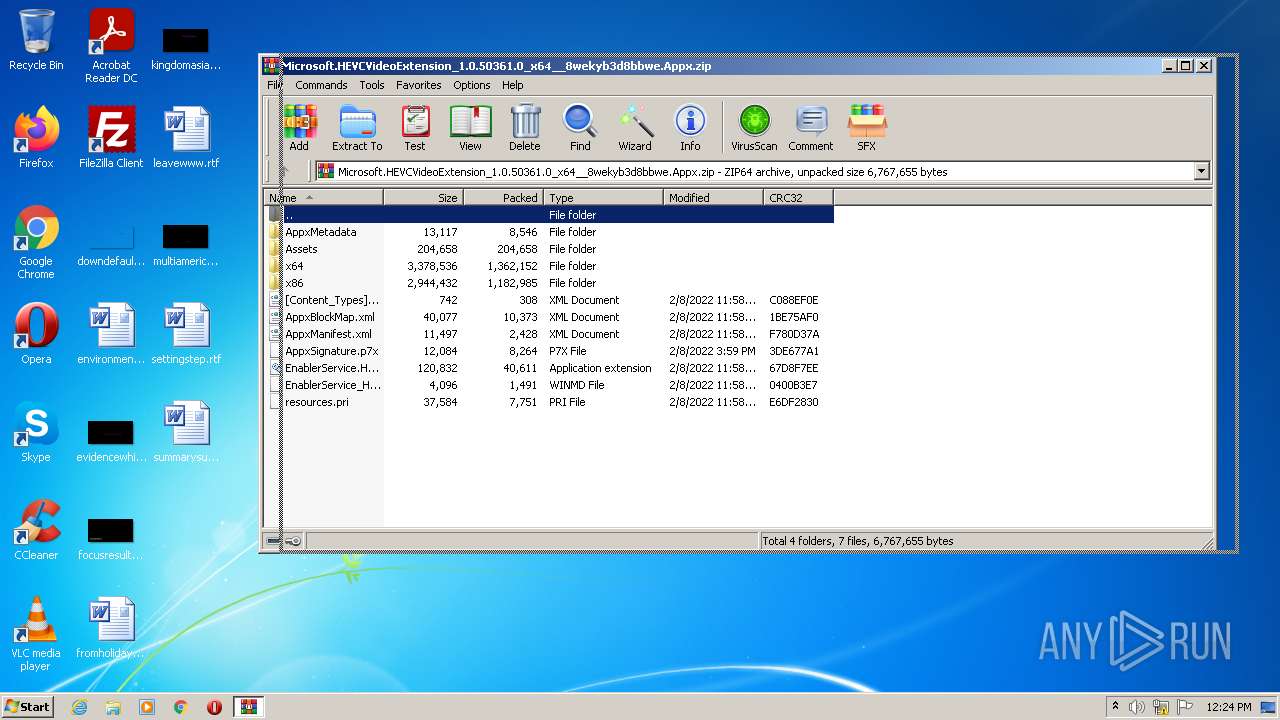Open Acrobat Reader DC desktop shortcut
This screenshot has width=1280, height=720.
coord(111,46)
